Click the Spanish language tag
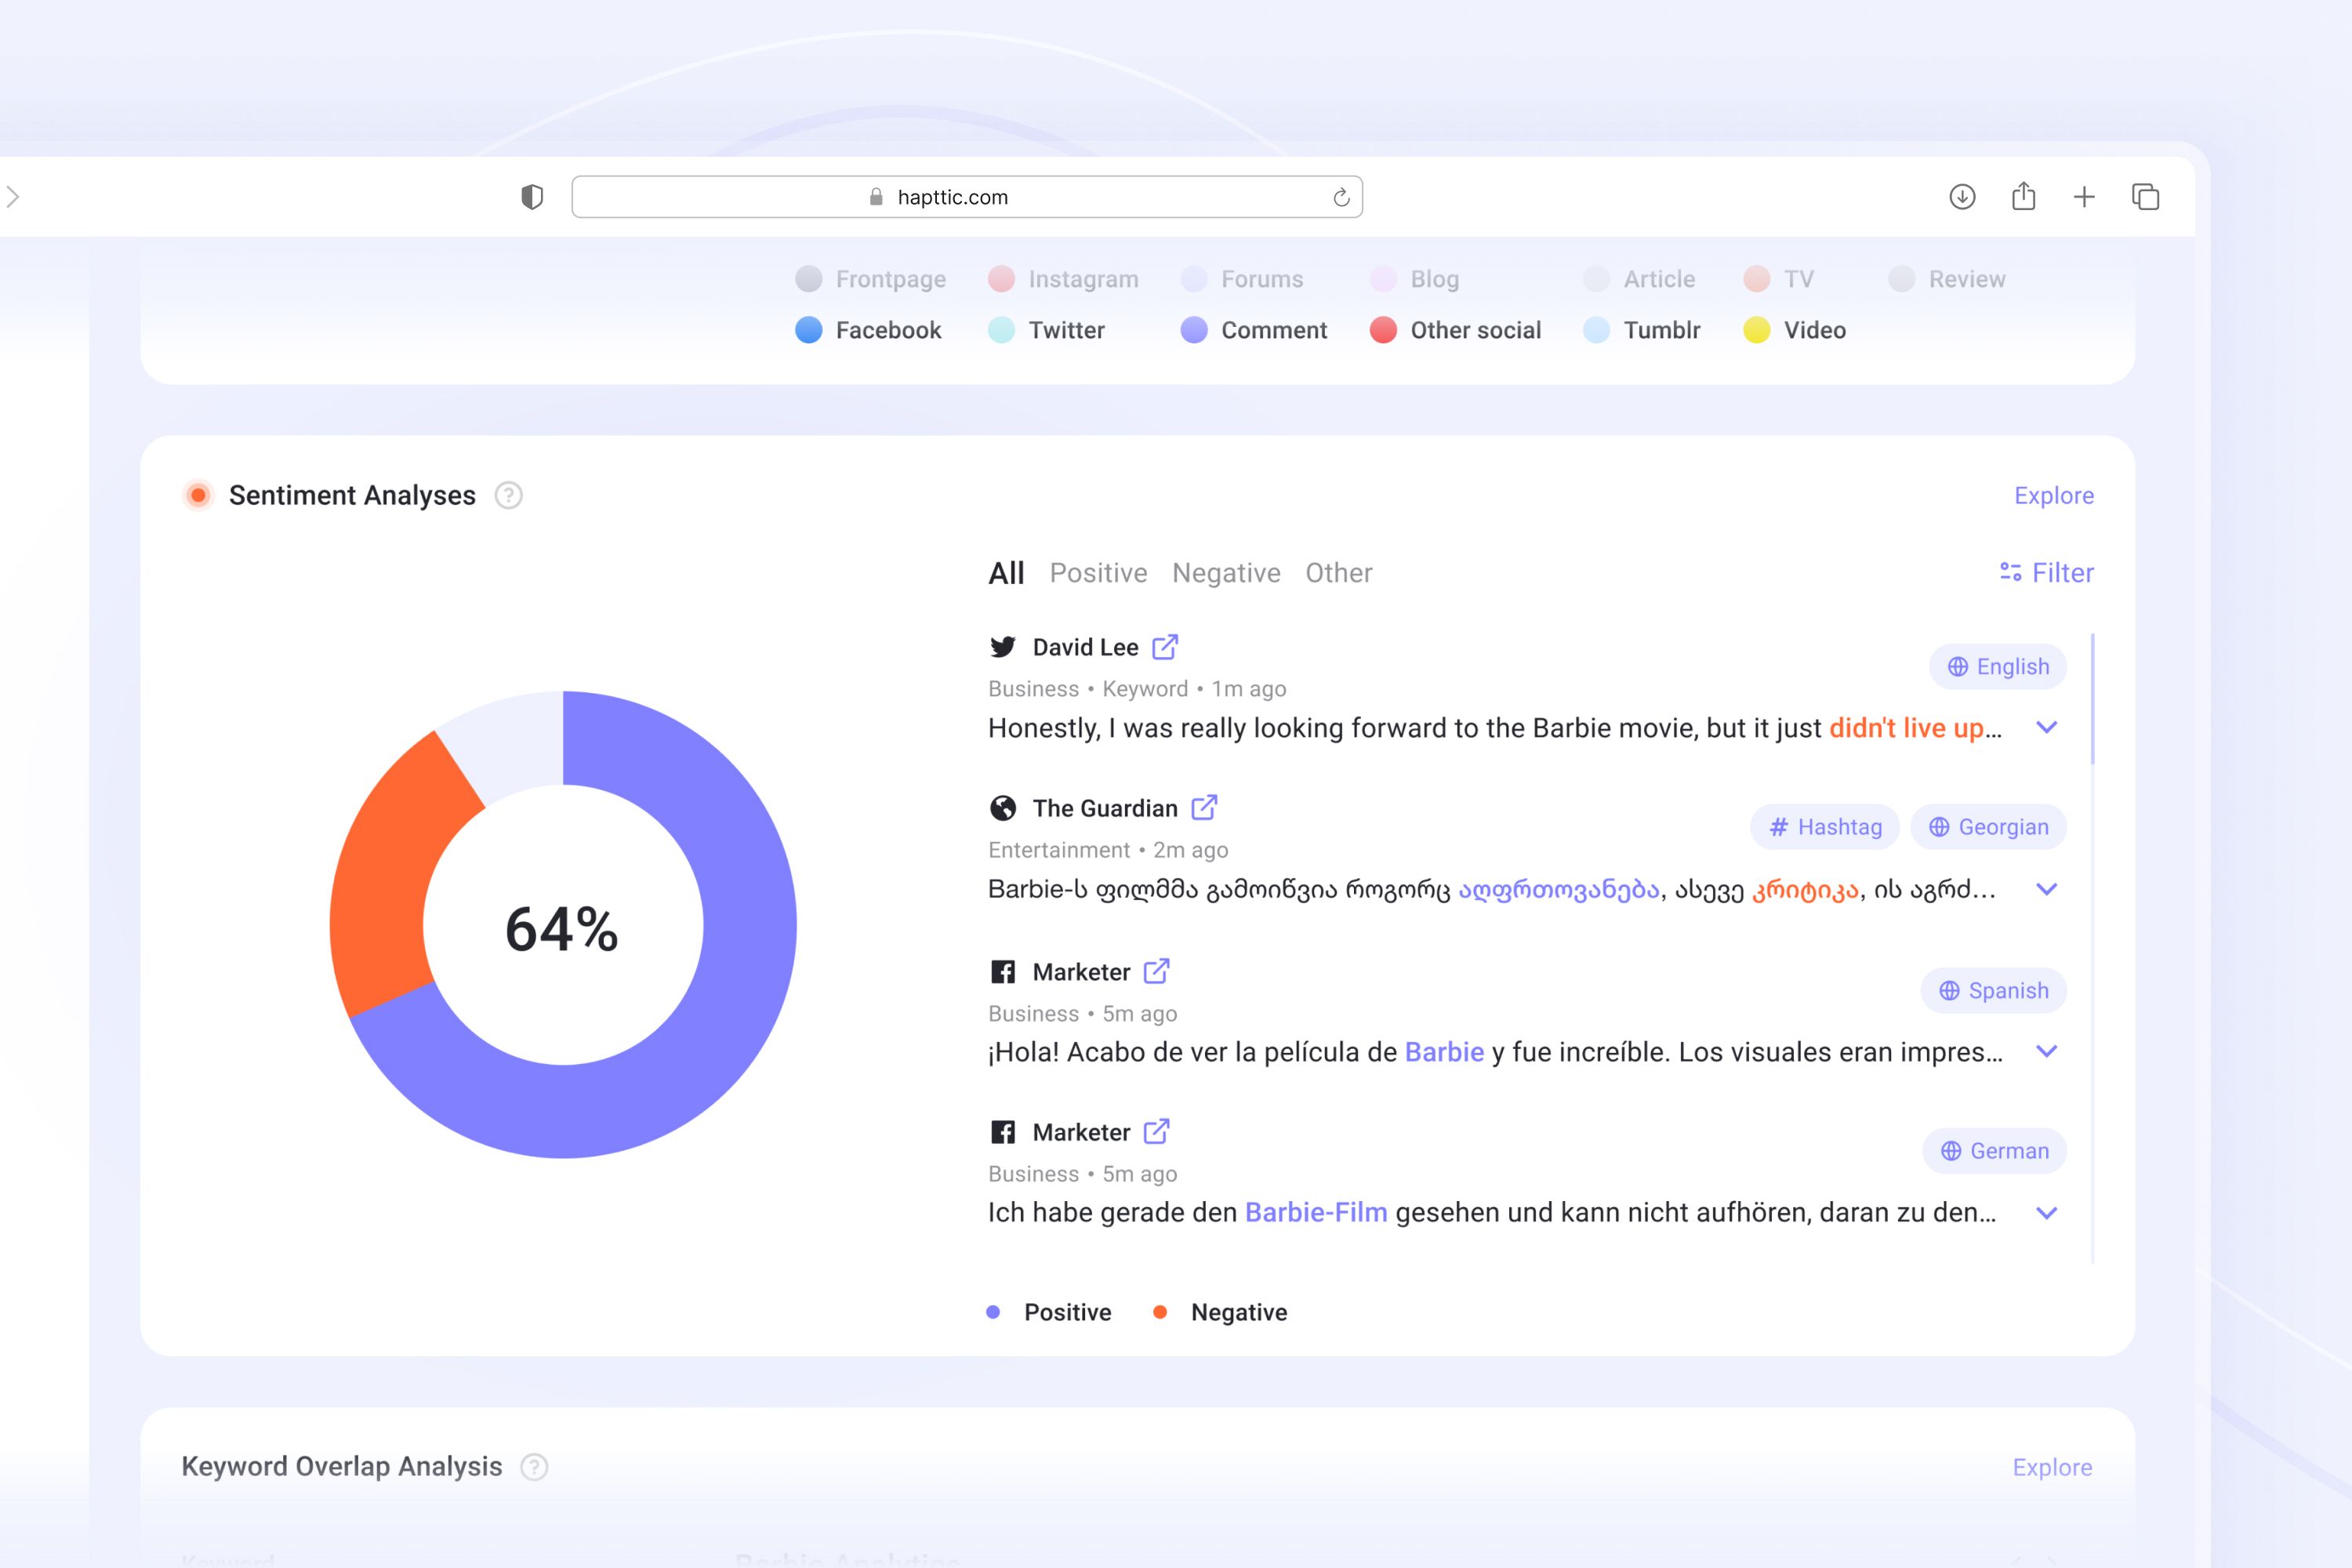 tap(1993, 990)
